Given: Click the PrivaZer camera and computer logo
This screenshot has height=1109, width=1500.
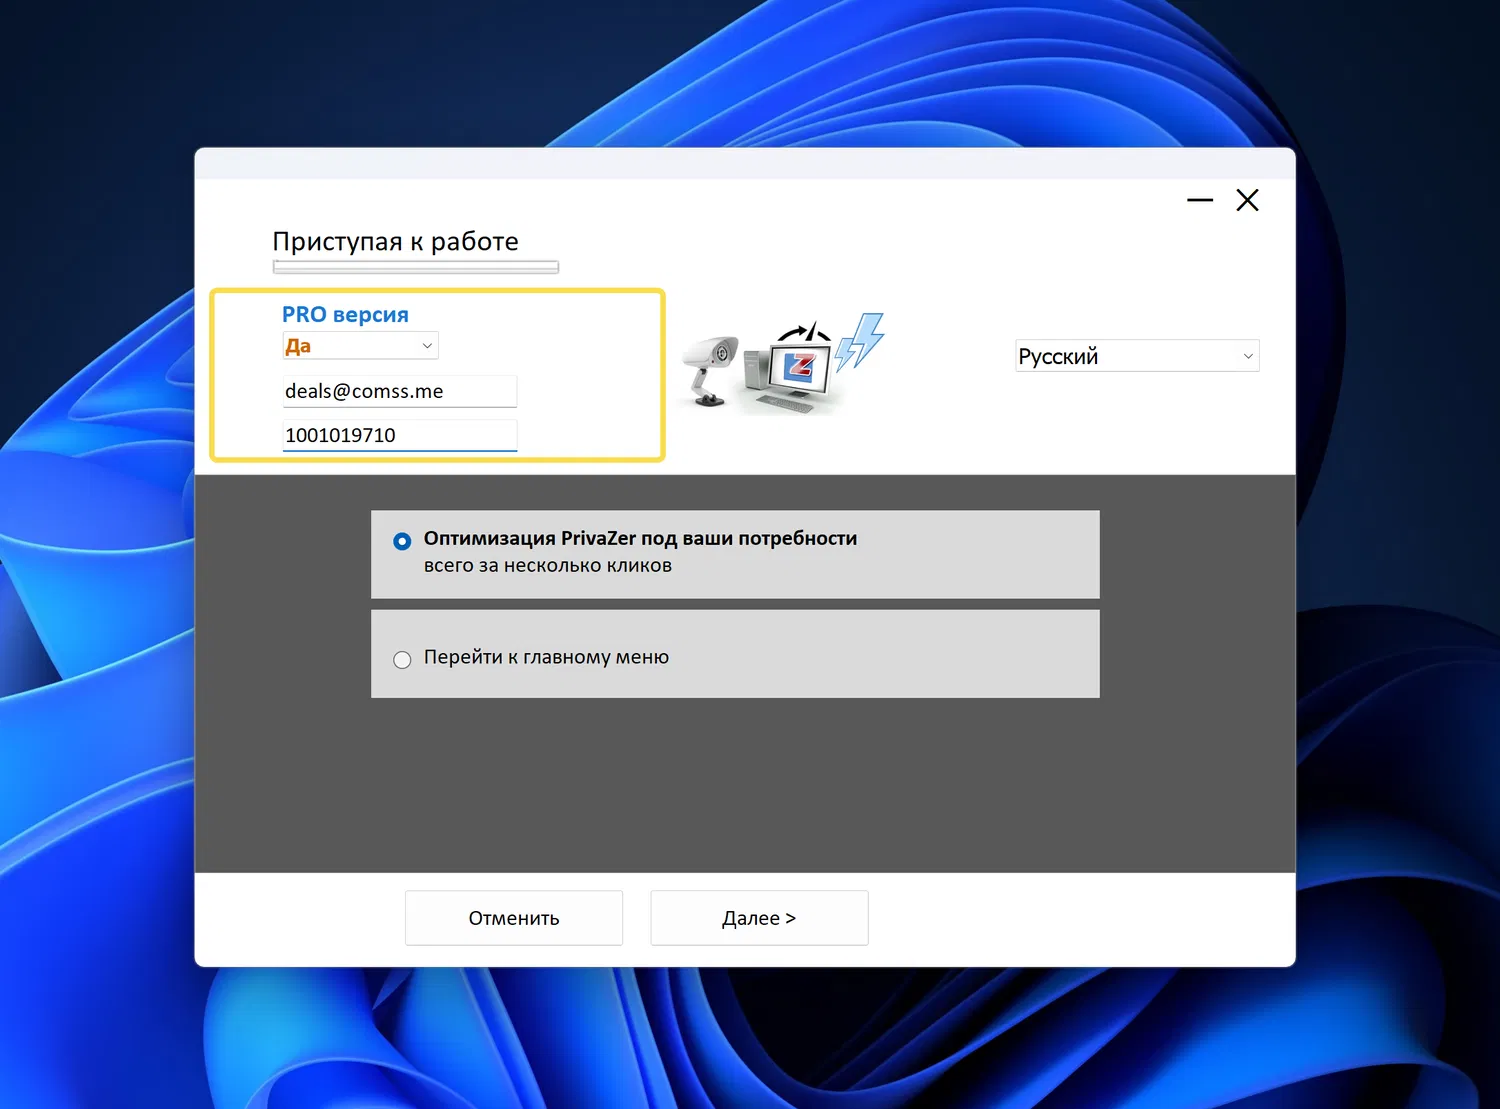Looking at the screenshot, I should (x=782, y=363).
